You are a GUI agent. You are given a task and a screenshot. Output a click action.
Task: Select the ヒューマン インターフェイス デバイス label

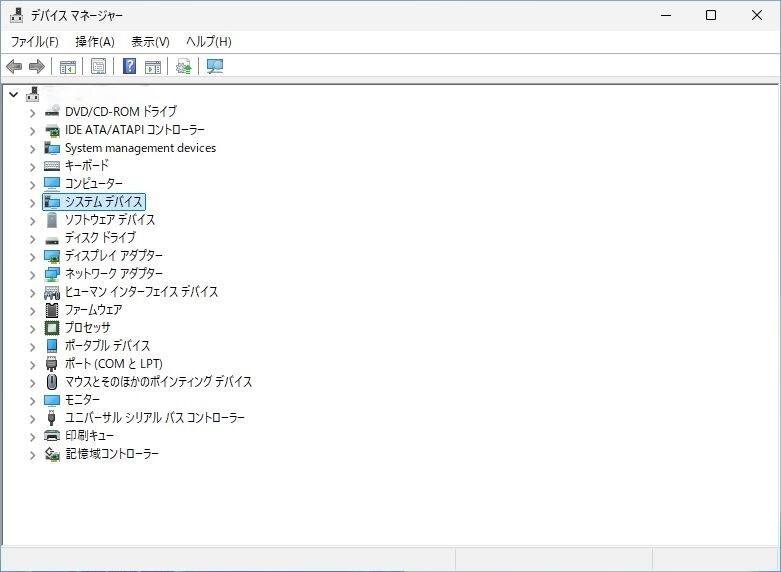pyautogui.click(x=141, y=292)
